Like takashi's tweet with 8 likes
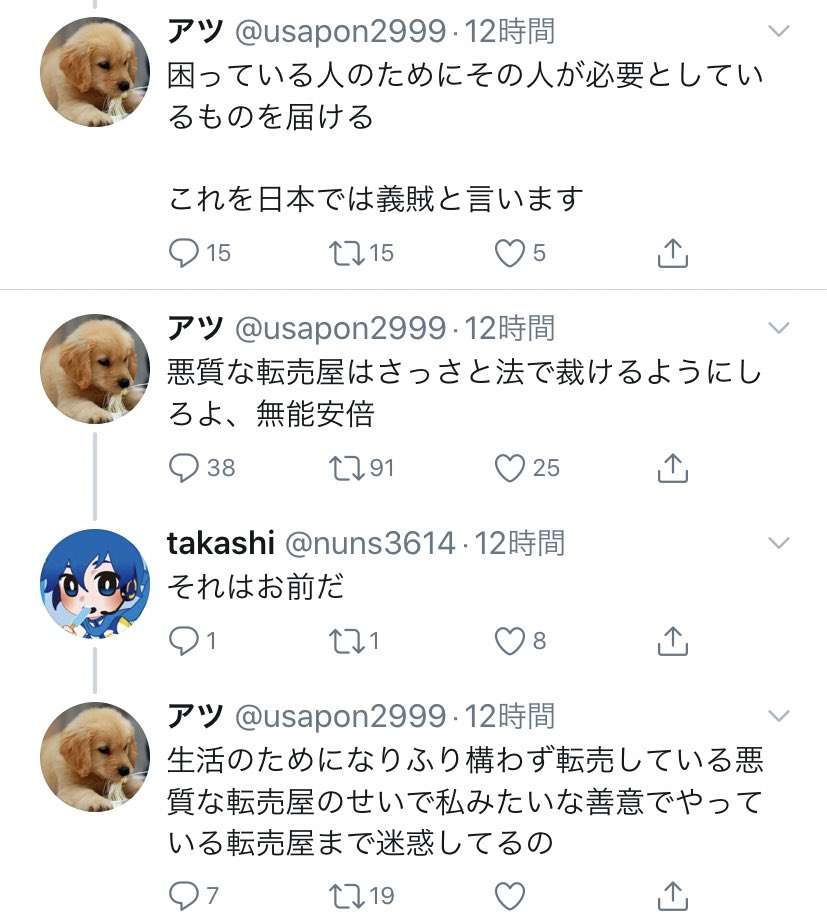This screenshot has height=923, width=827. pyautogui.click(x=511, y=640)
